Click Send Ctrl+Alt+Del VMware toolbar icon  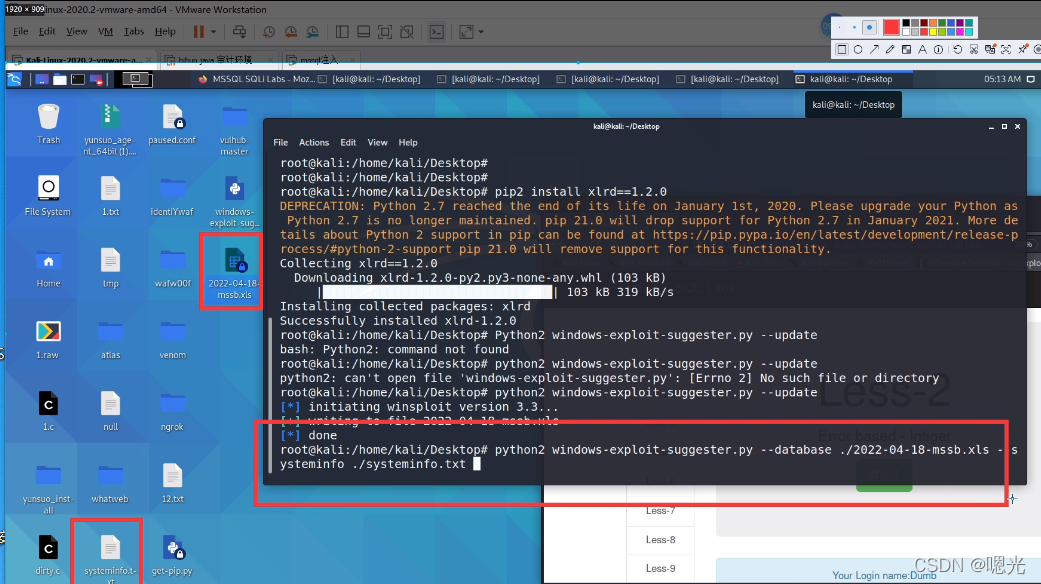tap(240, 31)
